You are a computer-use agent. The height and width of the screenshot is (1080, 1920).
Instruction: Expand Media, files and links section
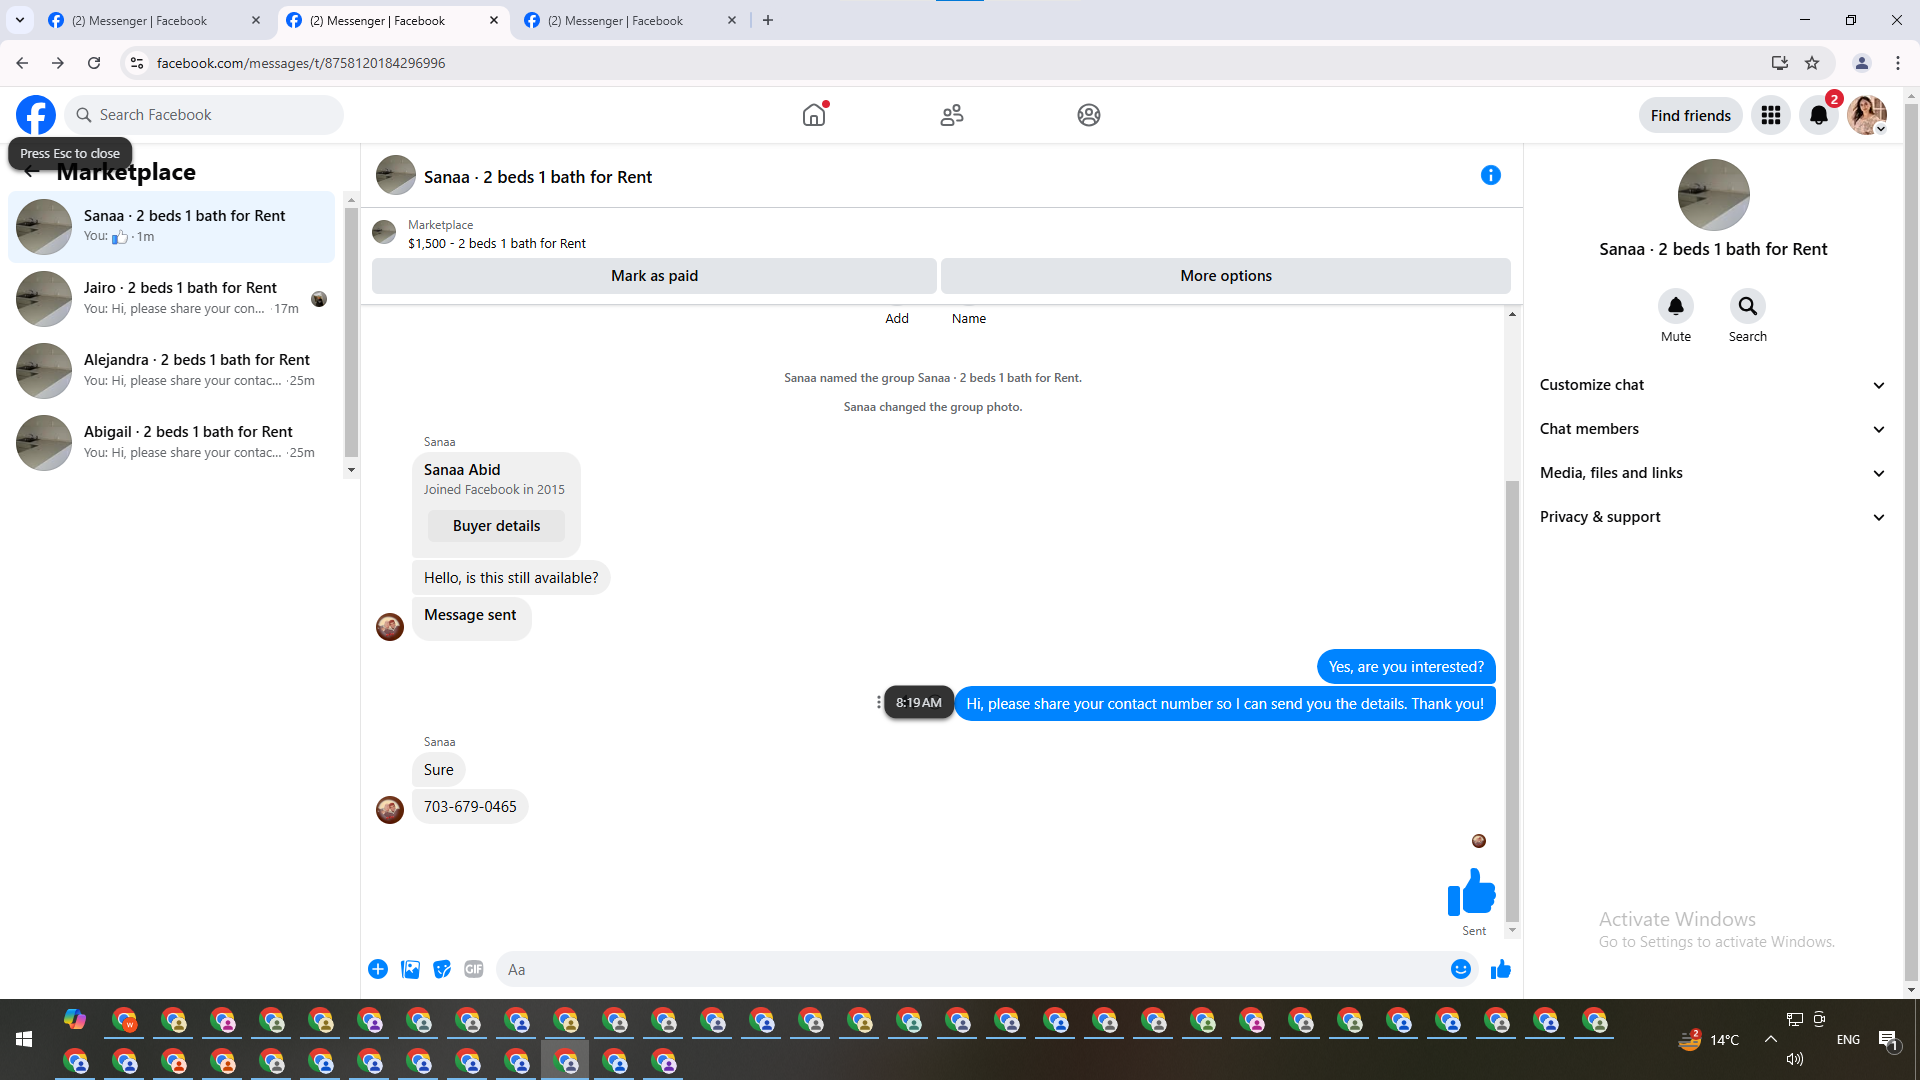1713,473
